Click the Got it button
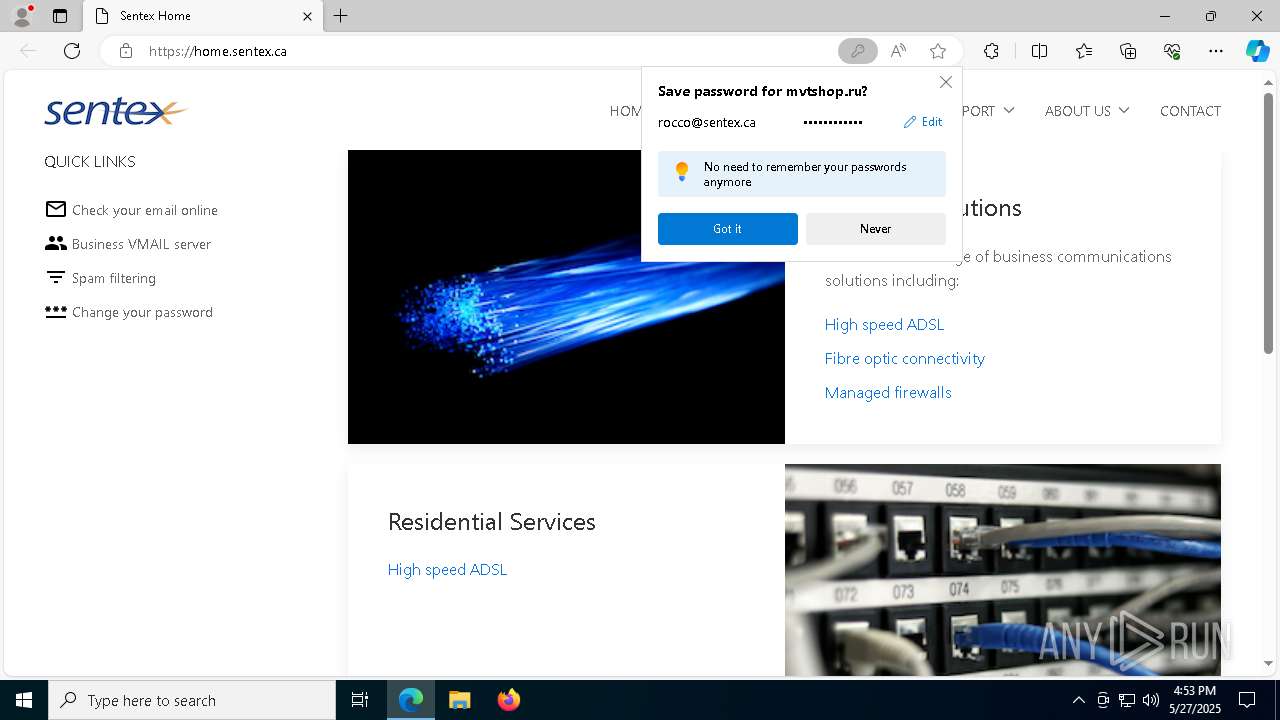 pos(727,229)
